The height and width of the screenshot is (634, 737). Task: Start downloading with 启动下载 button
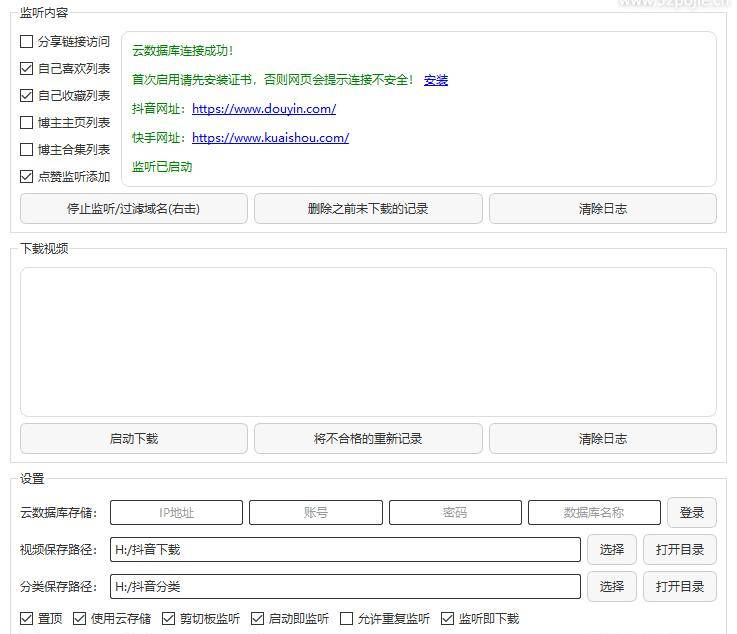(x=134, y=439)
